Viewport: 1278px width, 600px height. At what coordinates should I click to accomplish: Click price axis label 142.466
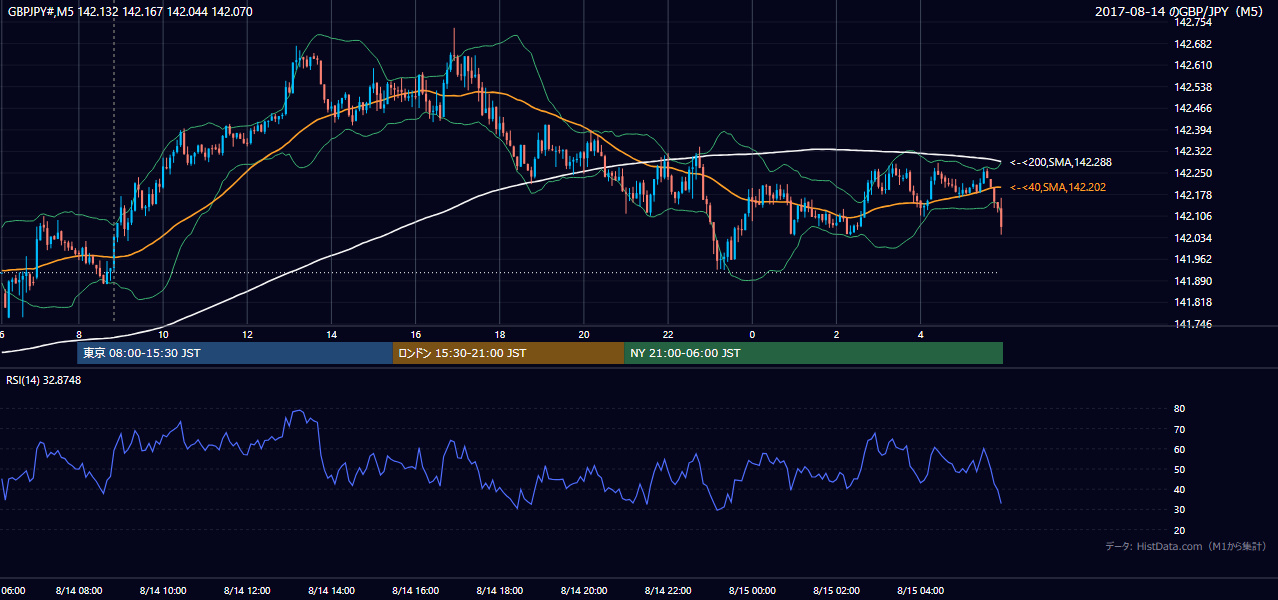pyautogui.click(x=1192, y=108)
